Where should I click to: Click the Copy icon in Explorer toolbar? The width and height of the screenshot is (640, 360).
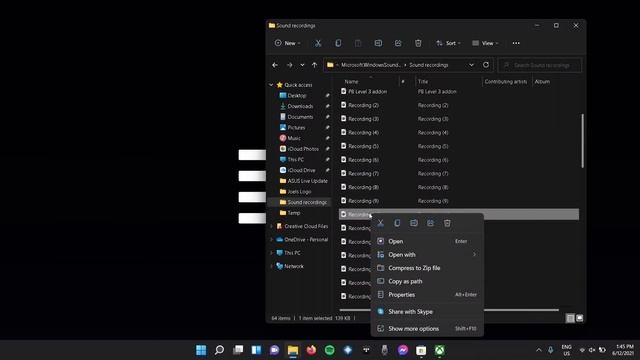338,43
